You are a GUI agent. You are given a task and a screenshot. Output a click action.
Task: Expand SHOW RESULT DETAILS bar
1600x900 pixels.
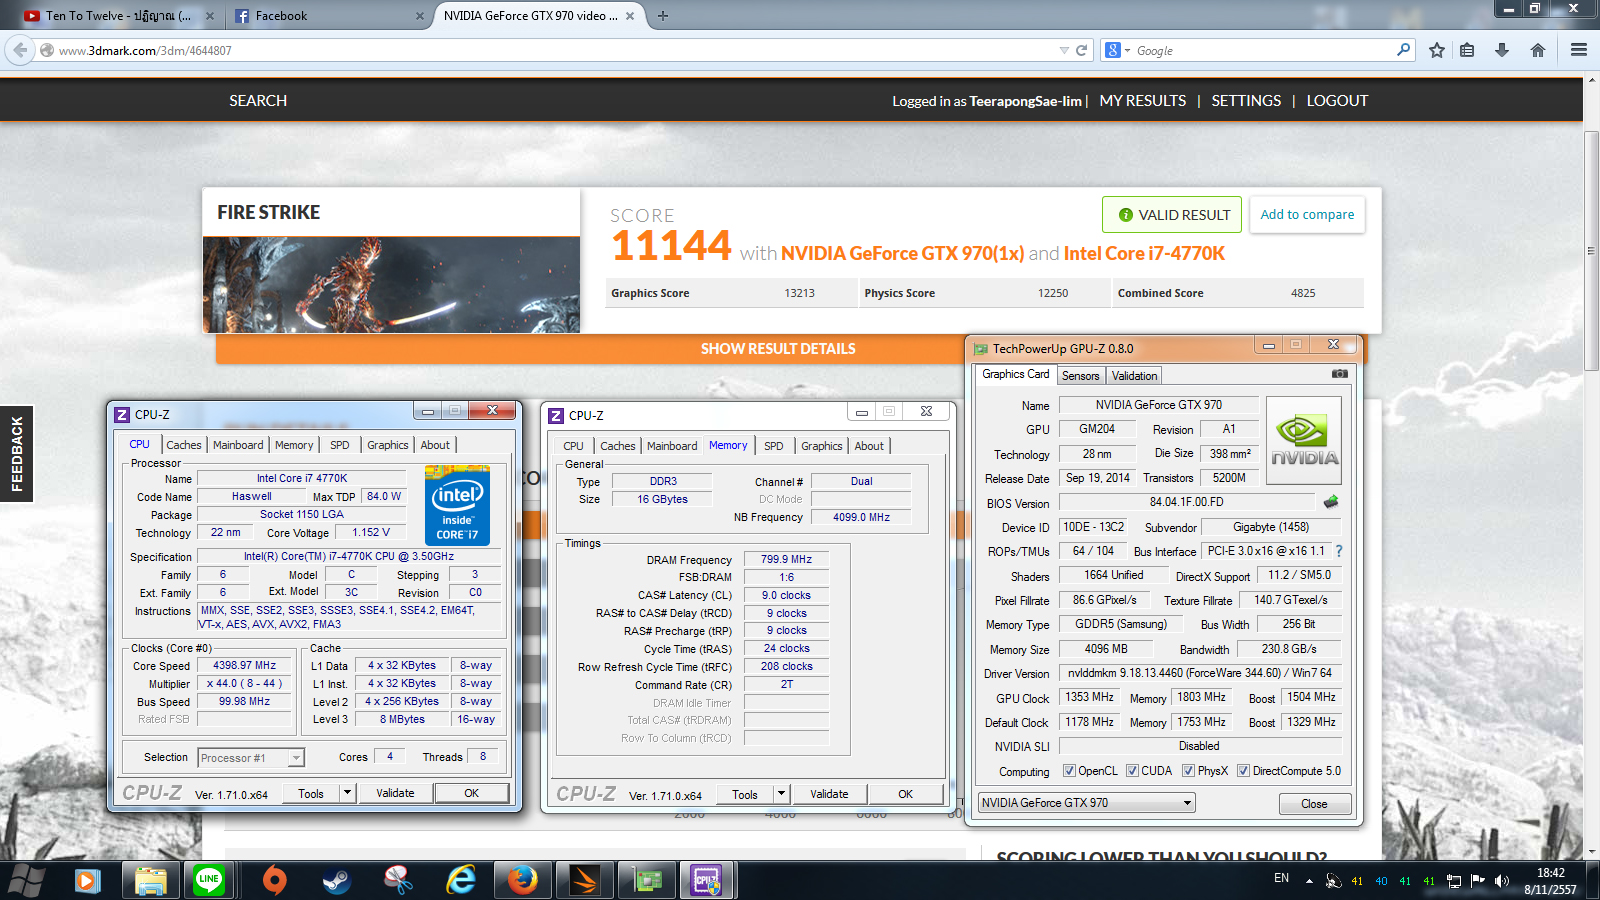click(x=778, y=349)
